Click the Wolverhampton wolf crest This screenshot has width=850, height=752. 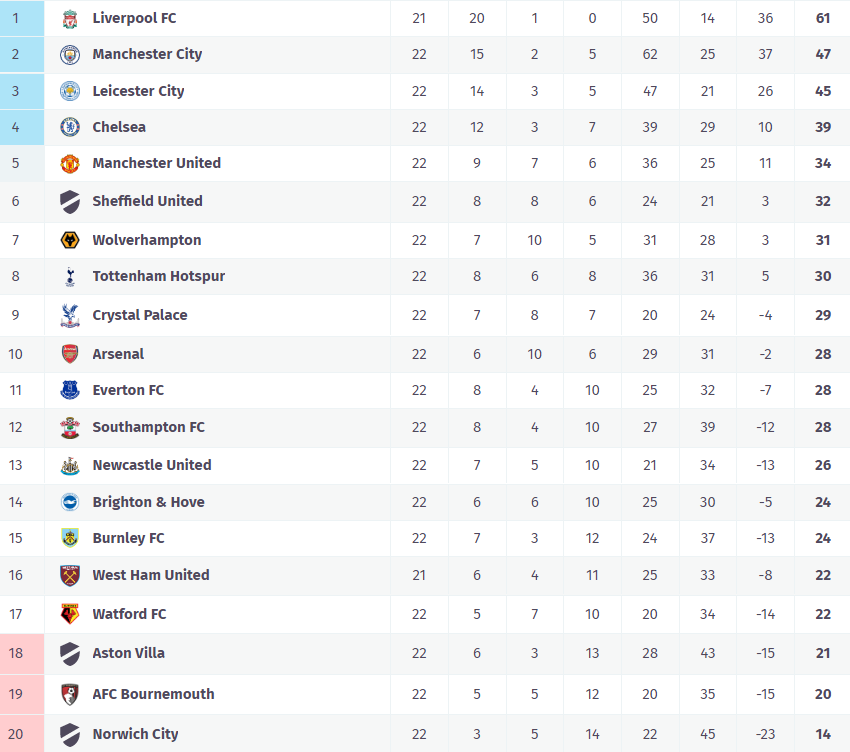tap(69, 240)
